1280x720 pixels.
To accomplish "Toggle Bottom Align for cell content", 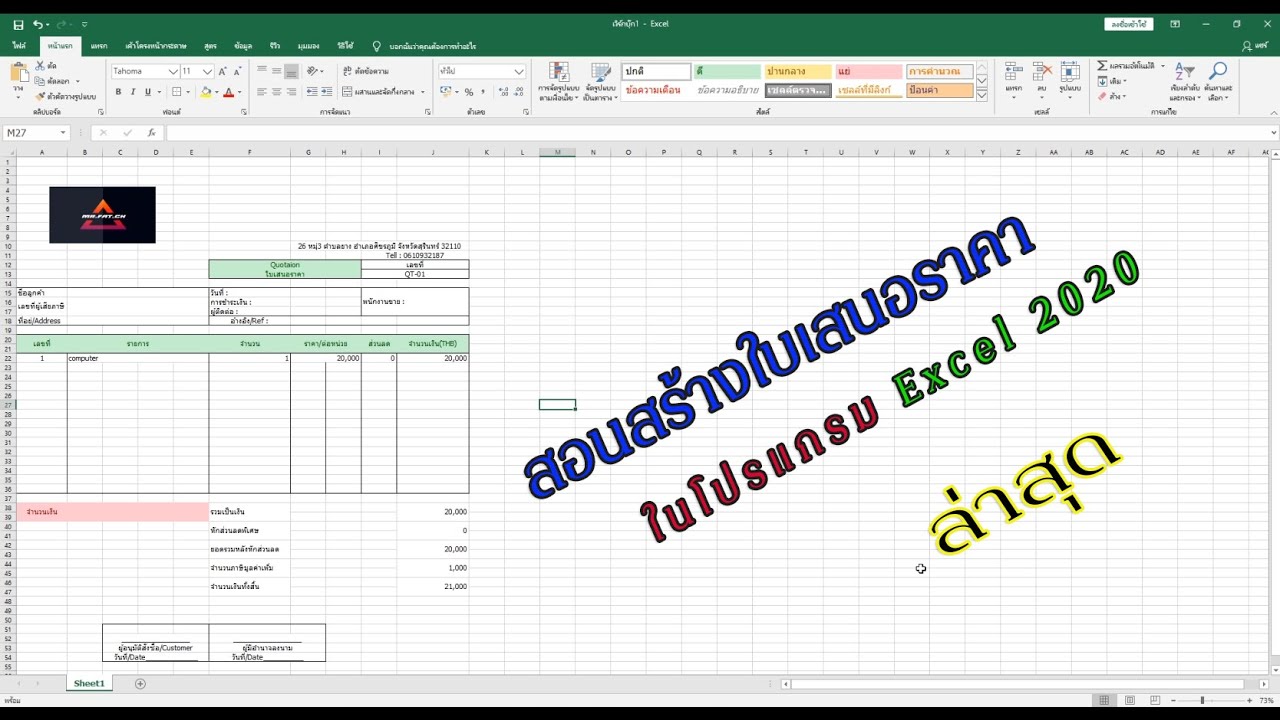I will (292, 71).
